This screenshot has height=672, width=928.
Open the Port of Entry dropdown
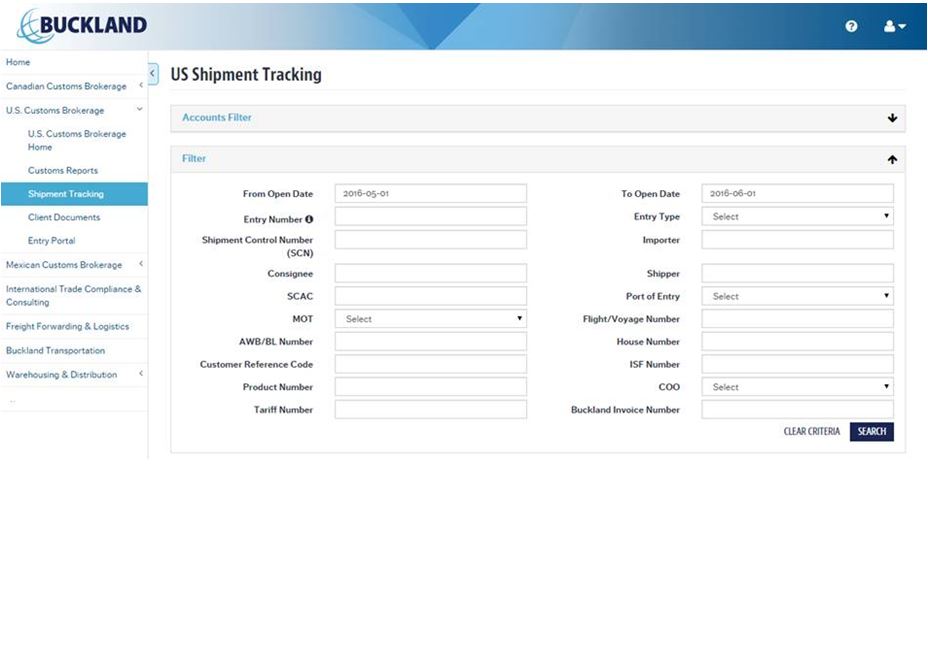pos(797,296)
